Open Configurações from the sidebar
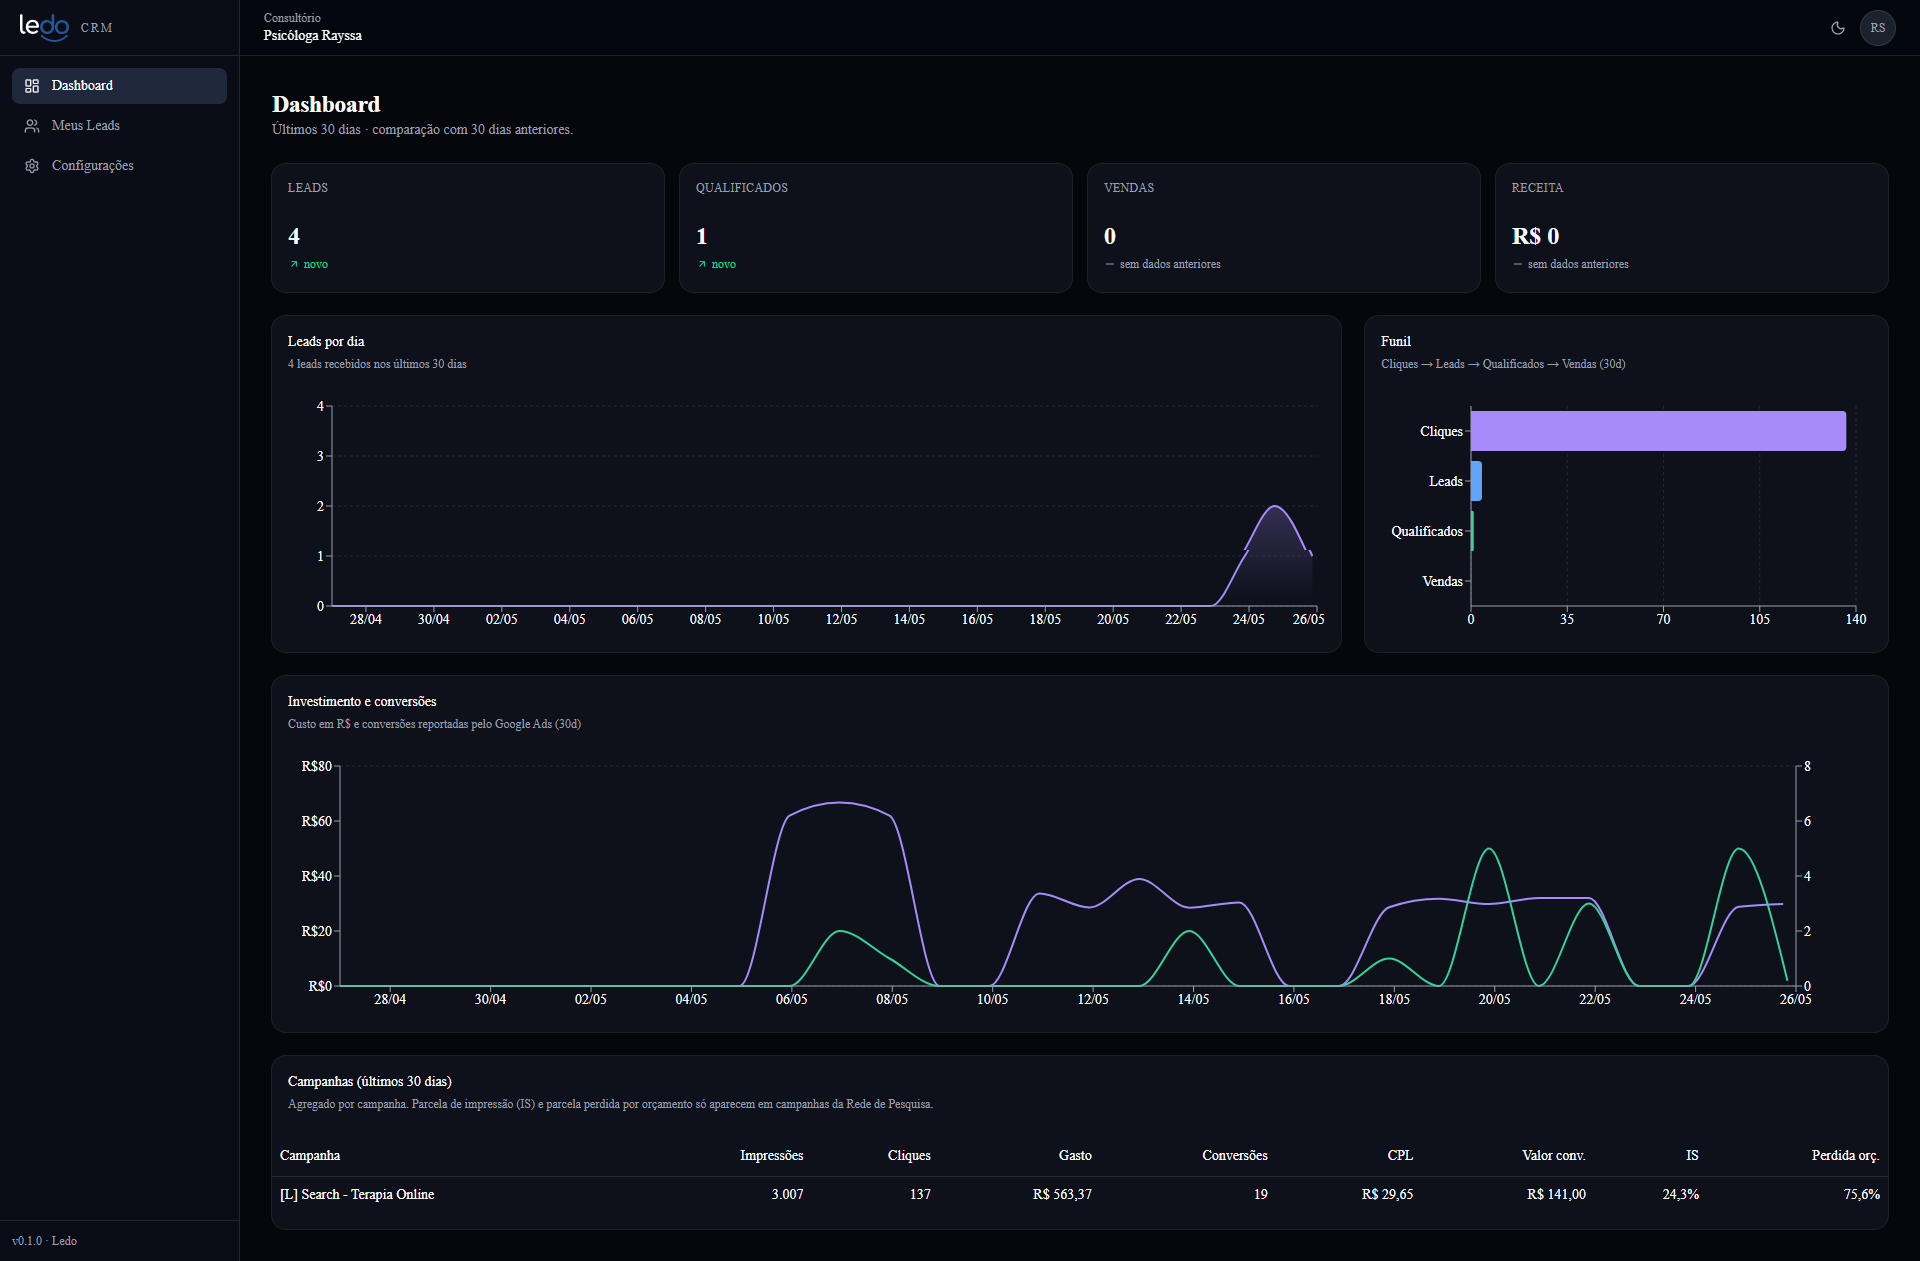This screenshot has height=1261, width=1920. pyautogui.click(x=119, y=166)
